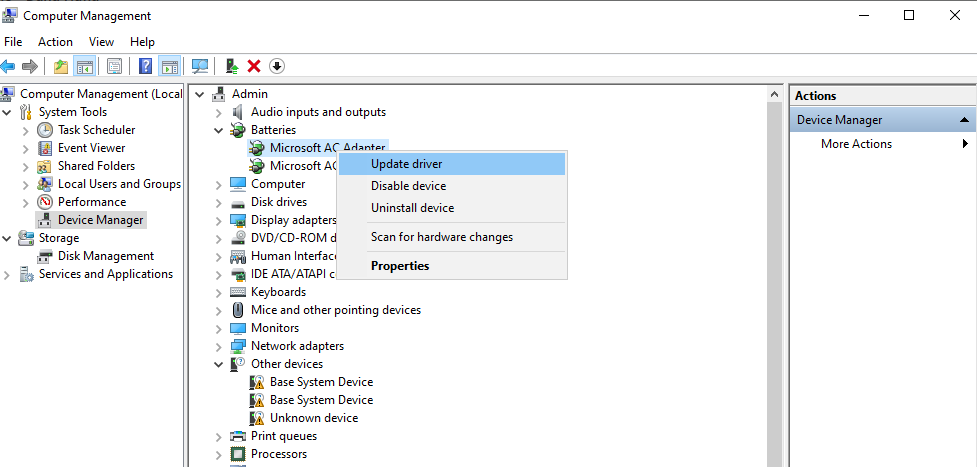The height and width of the screenshot is (467, 977).
Task: Click the red X Uninstall device icon
Action: pos(254,66)
